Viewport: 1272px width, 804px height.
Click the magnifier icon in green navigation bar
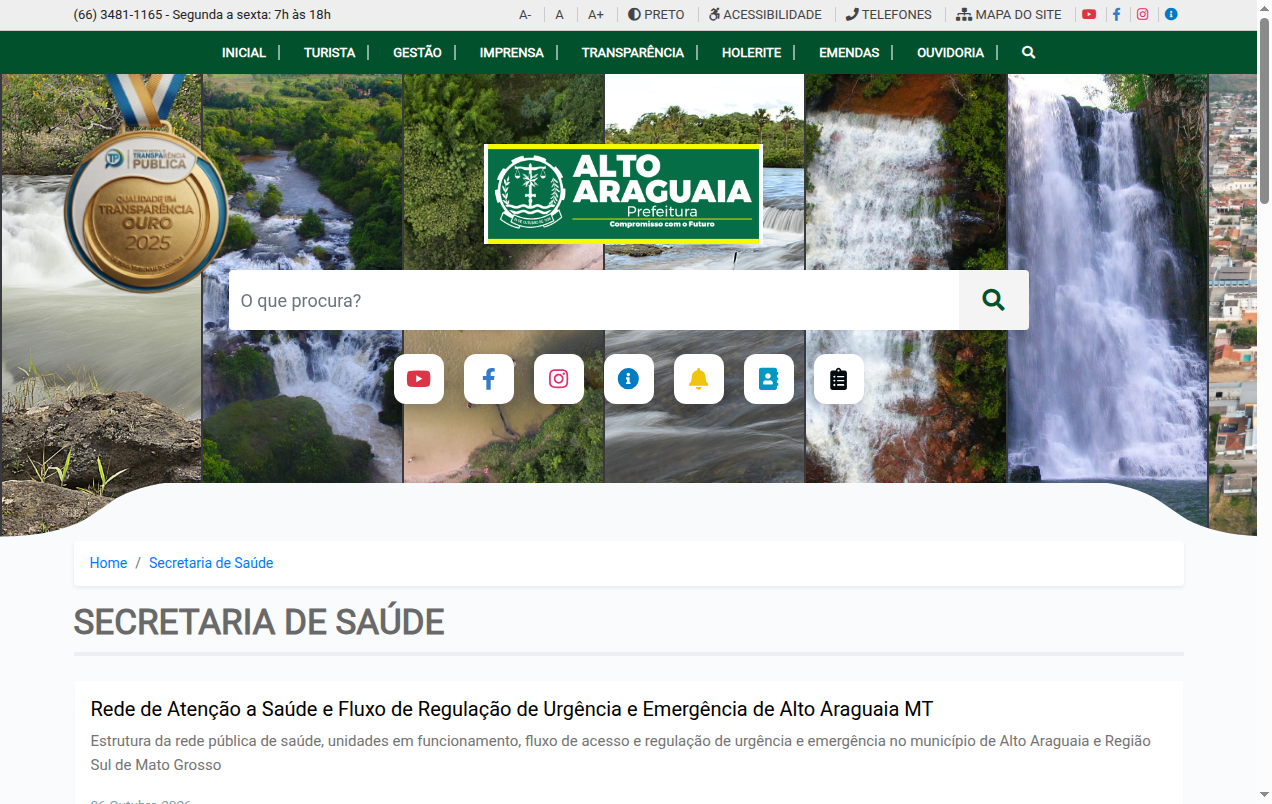click(1028, 52)
